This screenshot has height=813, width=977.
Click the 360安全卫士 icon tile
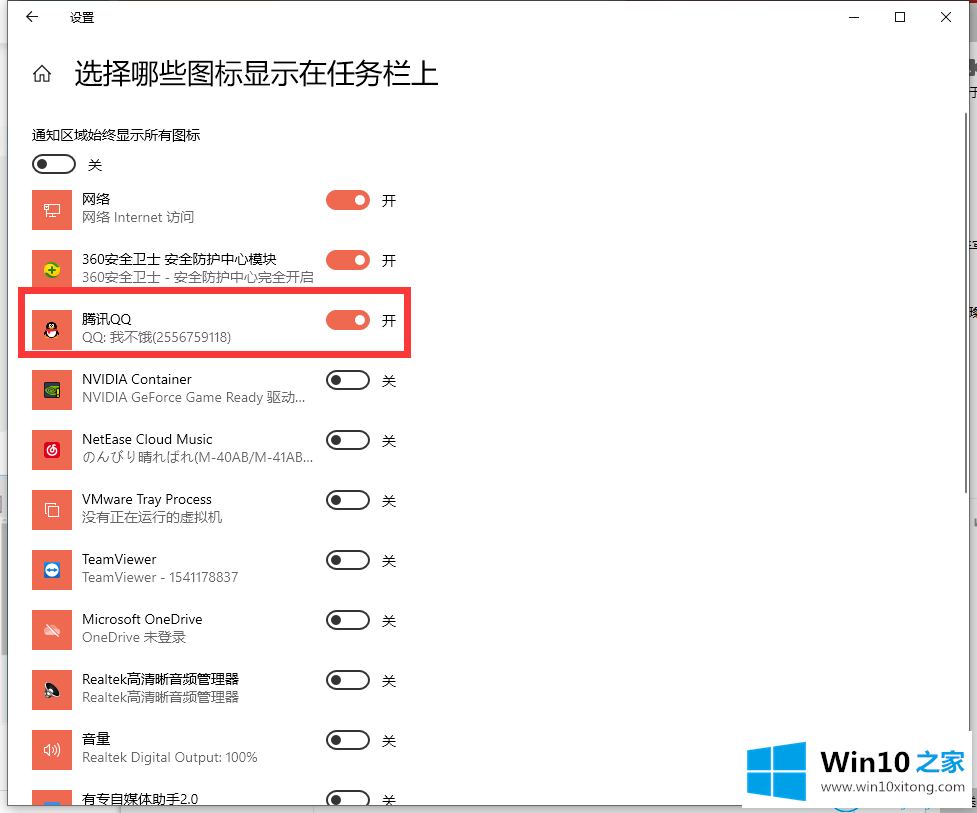click(52, 268)
